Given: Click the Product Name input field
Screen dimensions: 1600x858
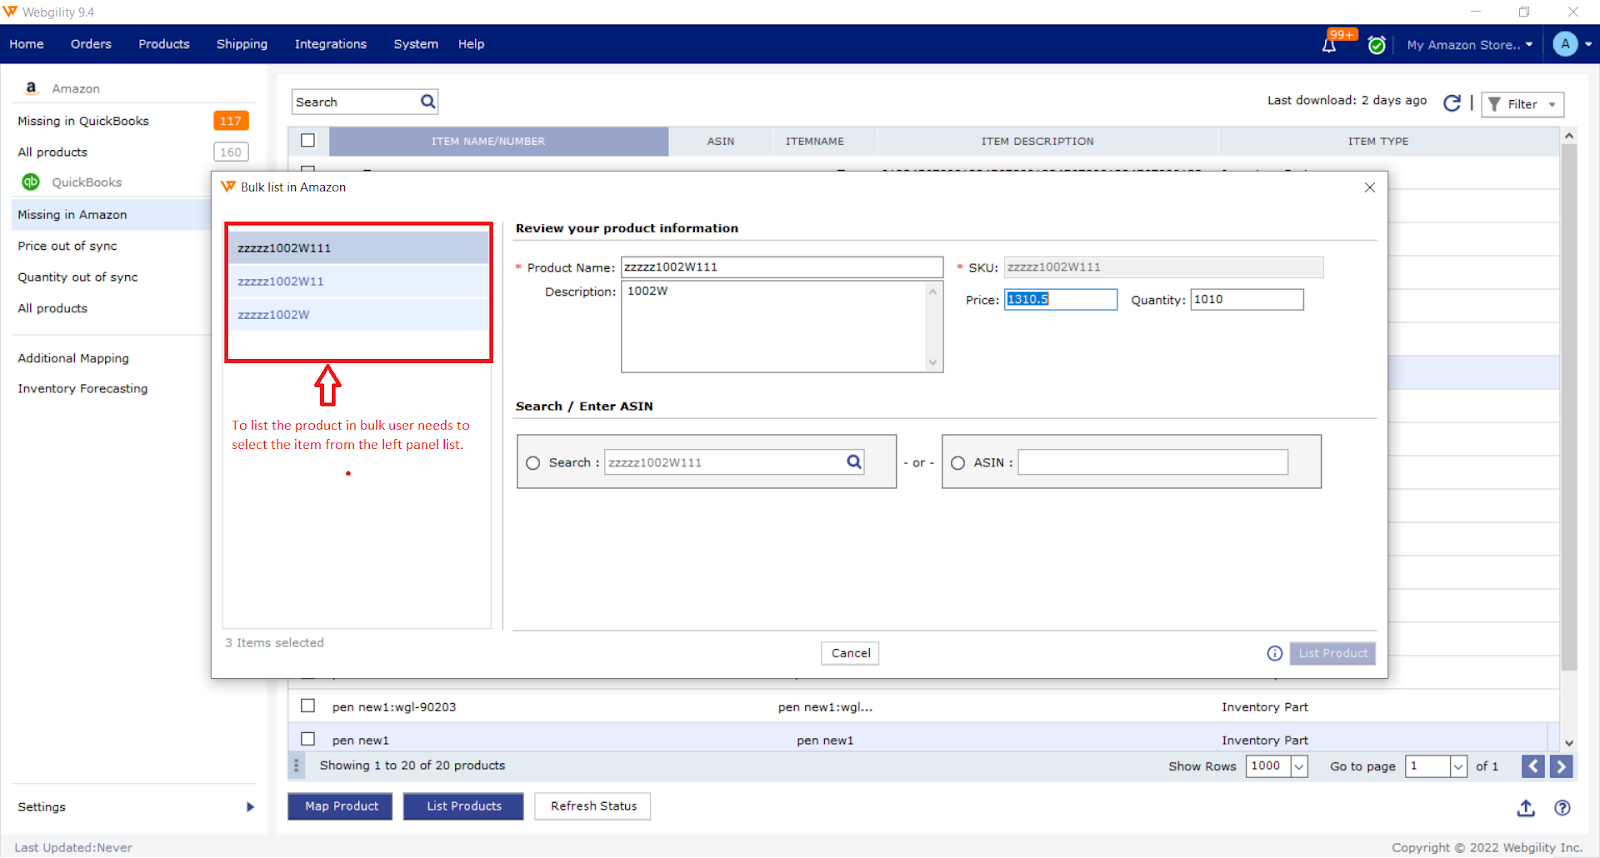Looking at the screenshot, I should coord(782,267).
